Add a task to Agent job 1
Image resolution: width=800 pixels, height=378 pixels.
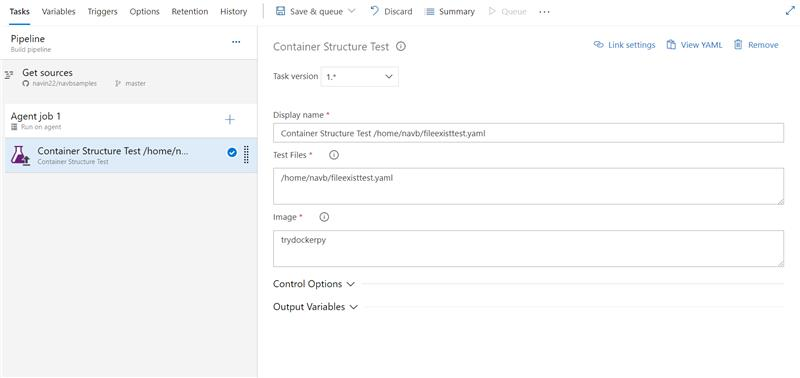[x=230, y=120]
